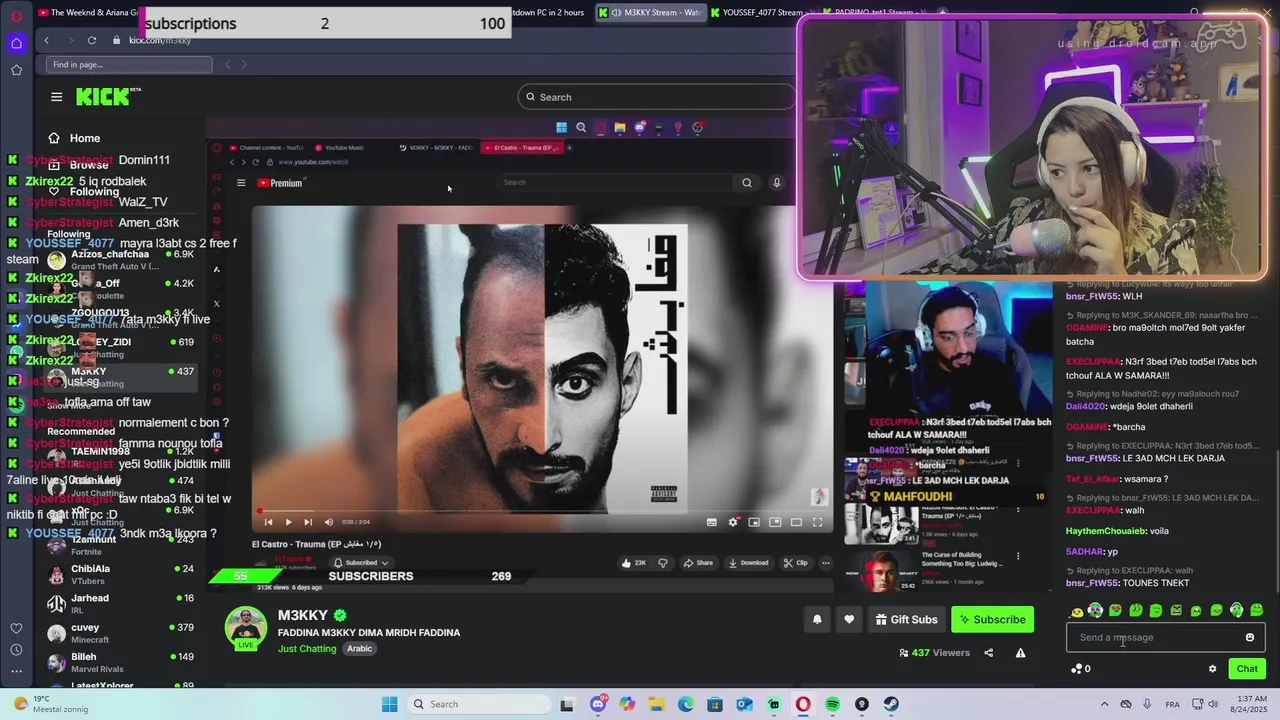Toggle play in the YouTube player

(x=288, y=522)
